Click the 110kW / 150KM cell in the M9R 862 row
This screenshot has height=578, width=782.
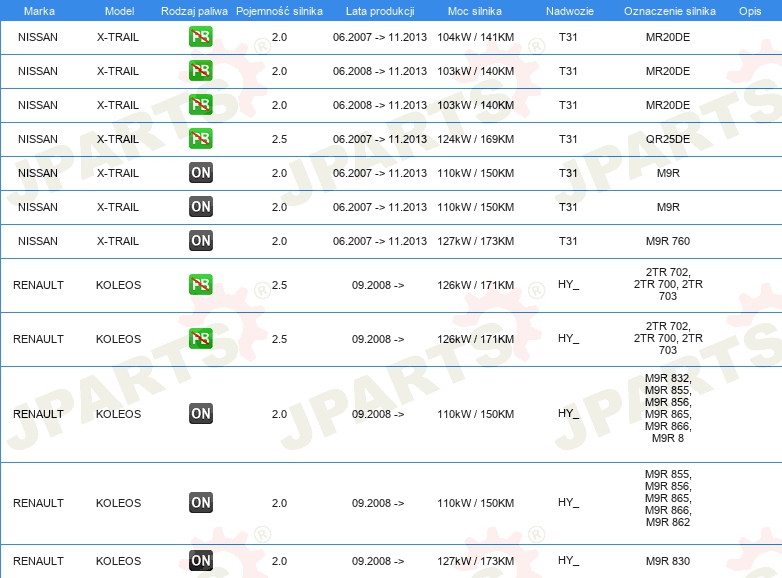click(x=475, y=503)
